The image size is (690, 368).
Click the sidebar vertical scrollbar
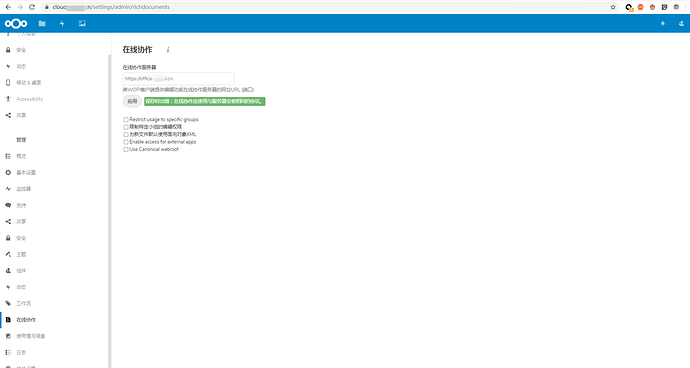(110, 210)
